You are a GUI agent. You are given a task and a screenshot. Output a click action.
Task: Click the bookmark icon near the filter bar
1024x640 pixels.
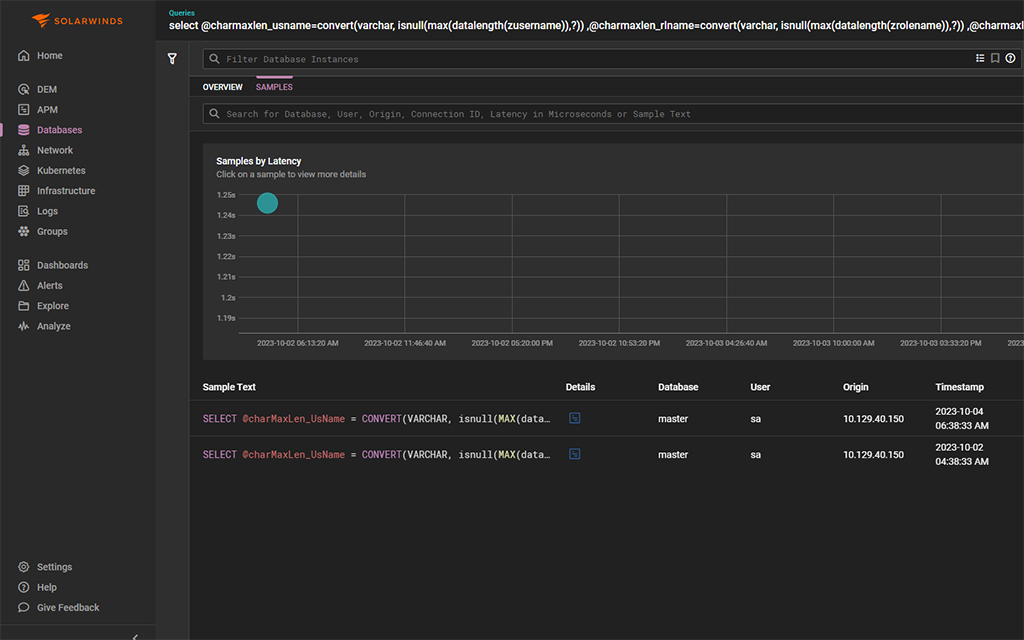click(x=995, y=59)
